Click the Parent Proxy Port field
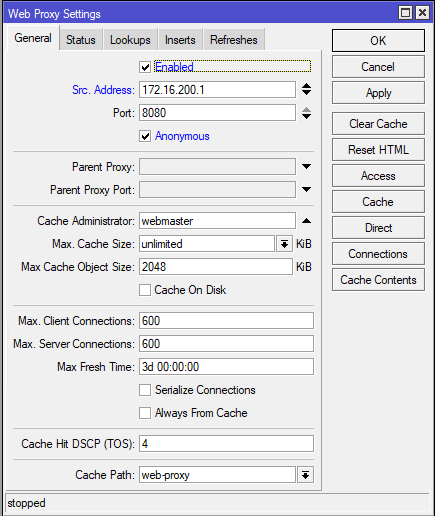 217,189
